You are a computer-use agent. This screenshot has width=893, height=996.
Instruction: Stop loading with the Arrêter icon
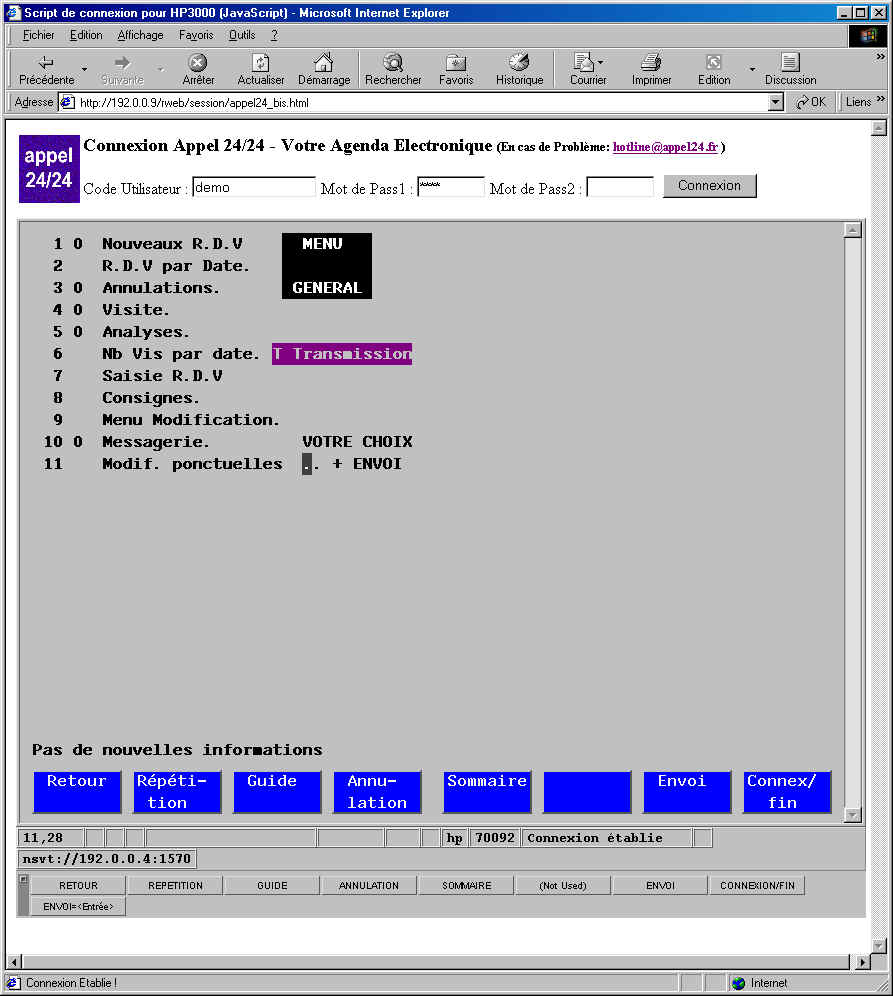(198, 62)
